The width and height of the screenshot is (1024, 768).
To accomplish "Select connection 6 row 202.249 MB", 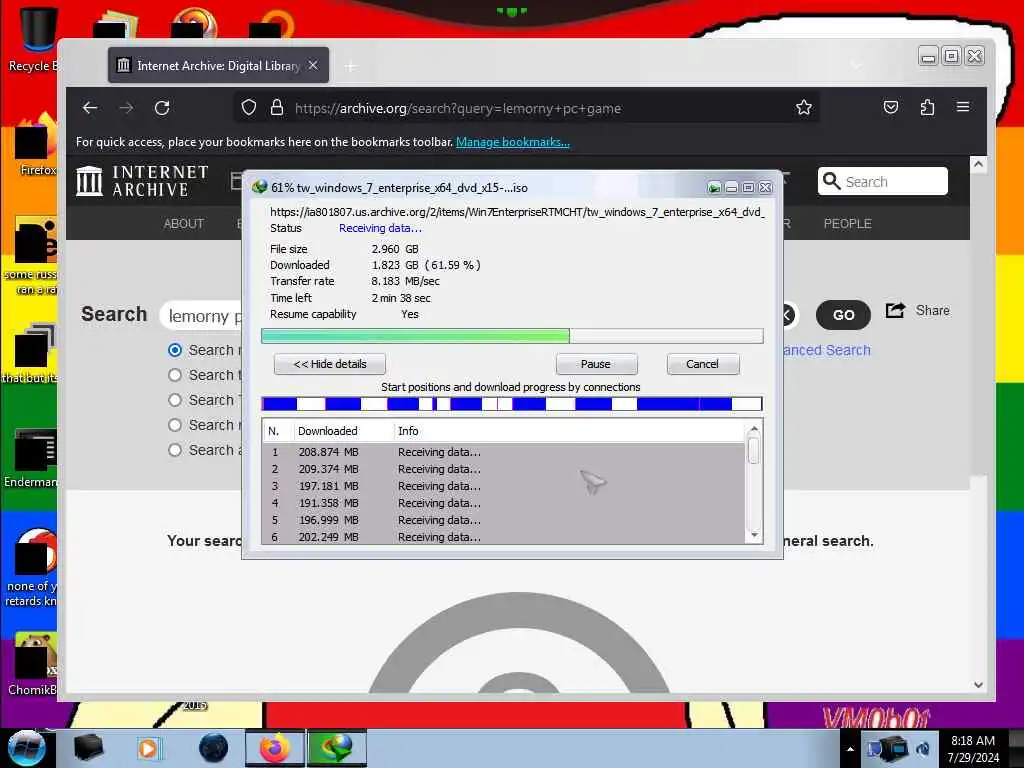I will (504, 537).
